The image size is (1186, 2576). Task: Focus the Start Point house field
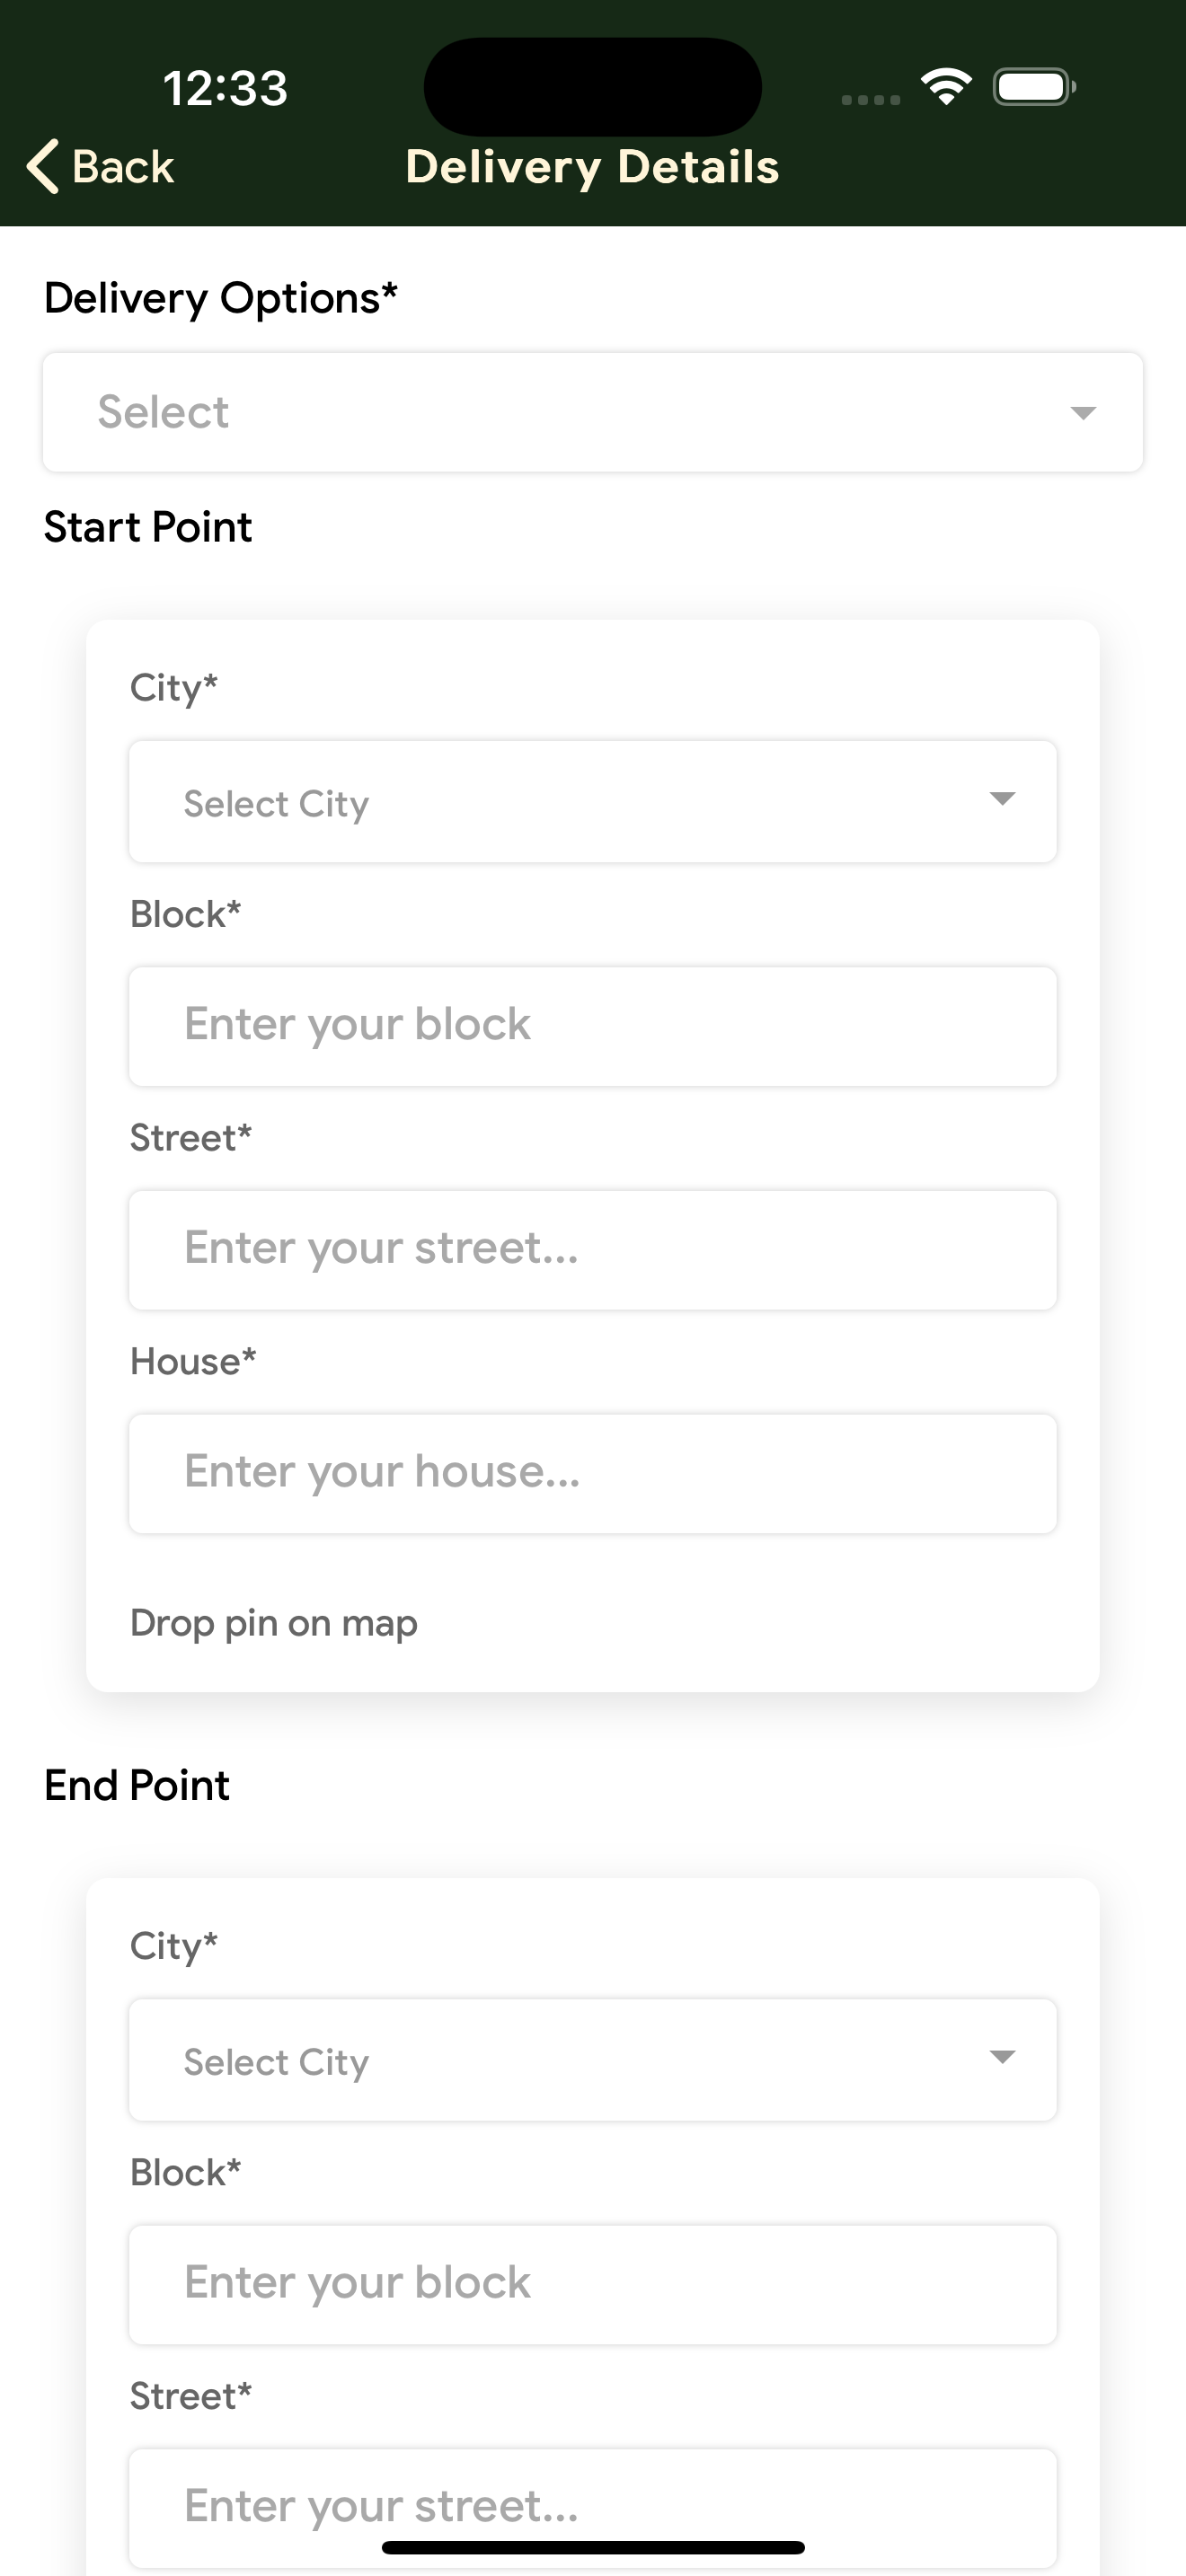(592, 1473)
